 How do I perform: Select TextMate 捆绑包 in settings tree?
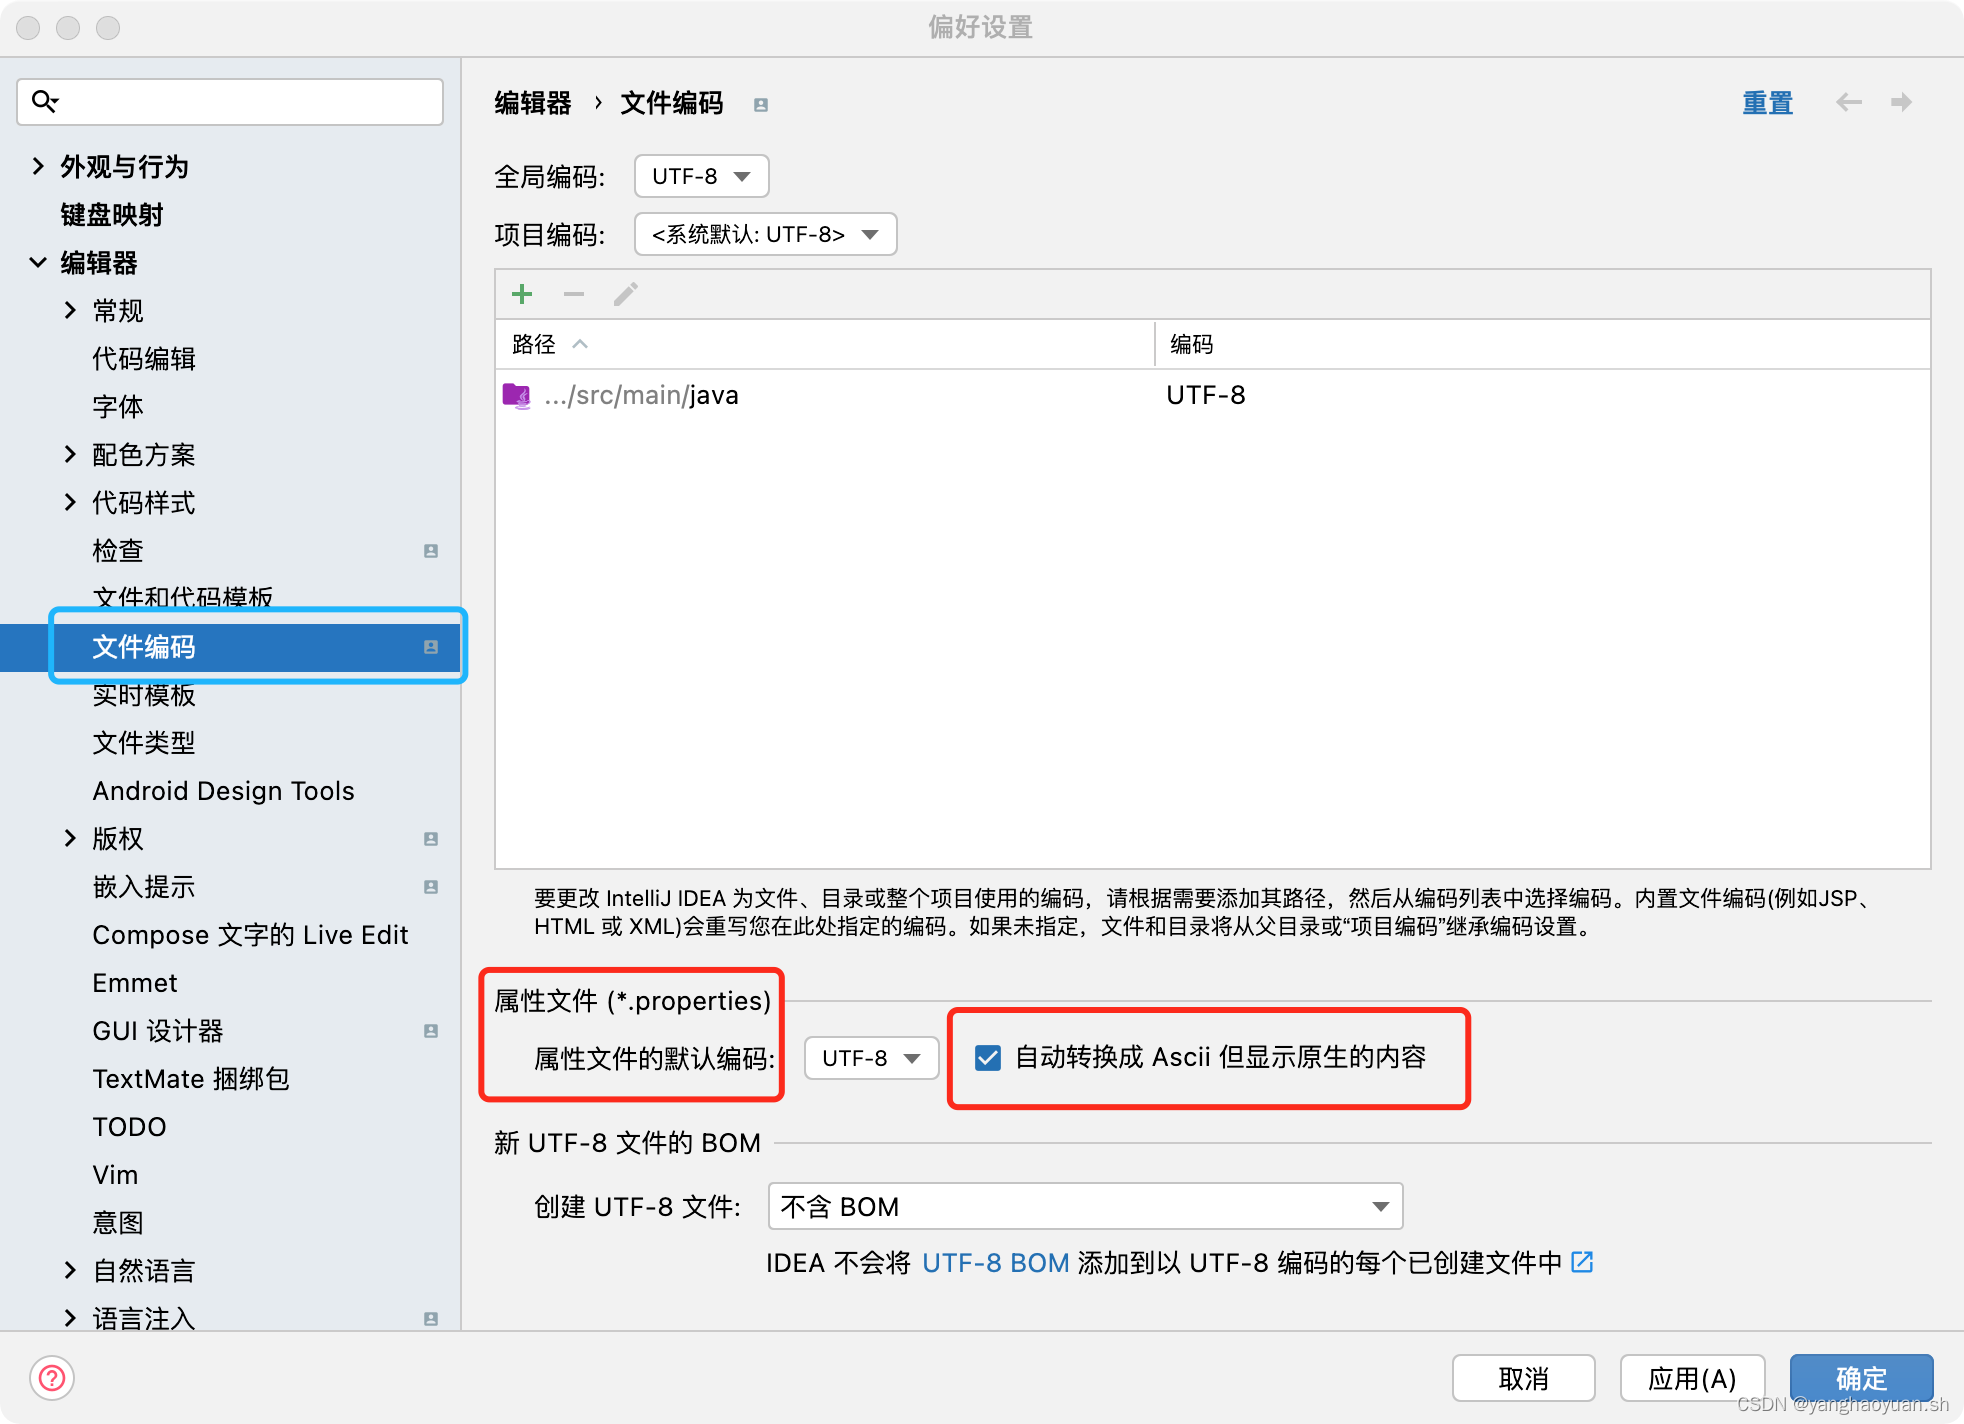pyautogui.click(x=191, y=1079)
